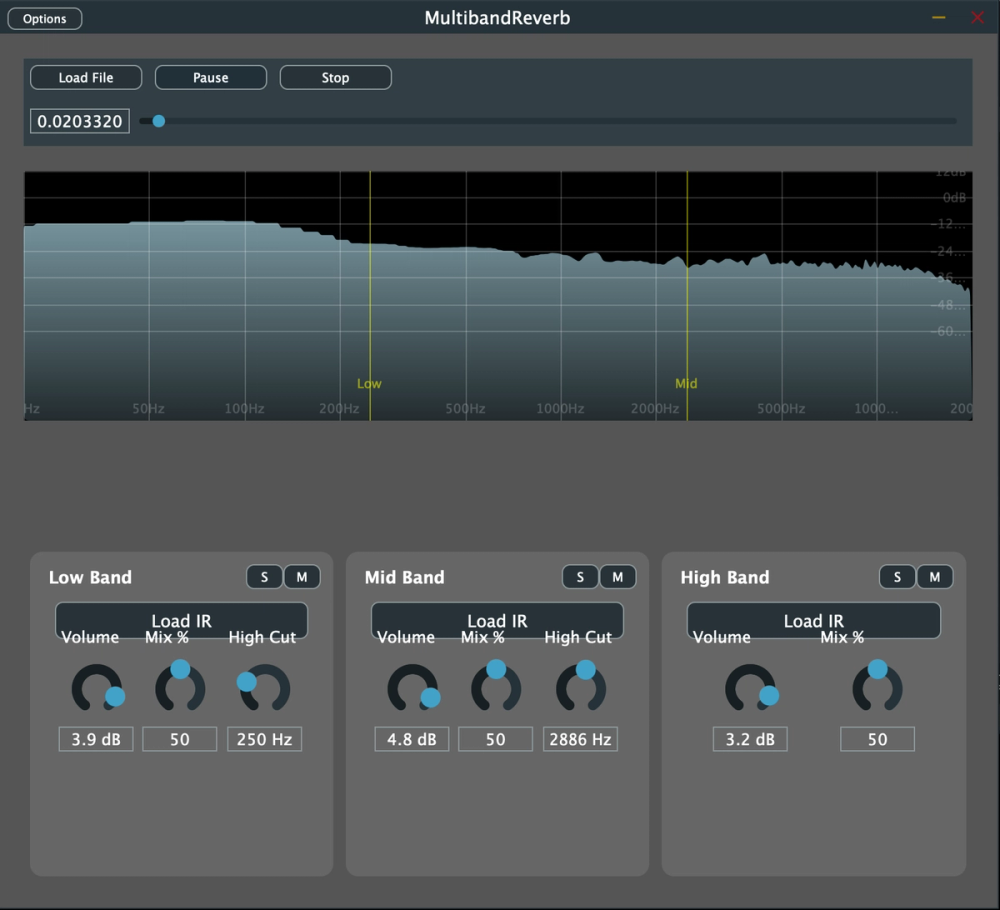Mute the High Band
The height and width of the screenshot is (910, 1000).
pyautogui.click(x=935, y=577)
